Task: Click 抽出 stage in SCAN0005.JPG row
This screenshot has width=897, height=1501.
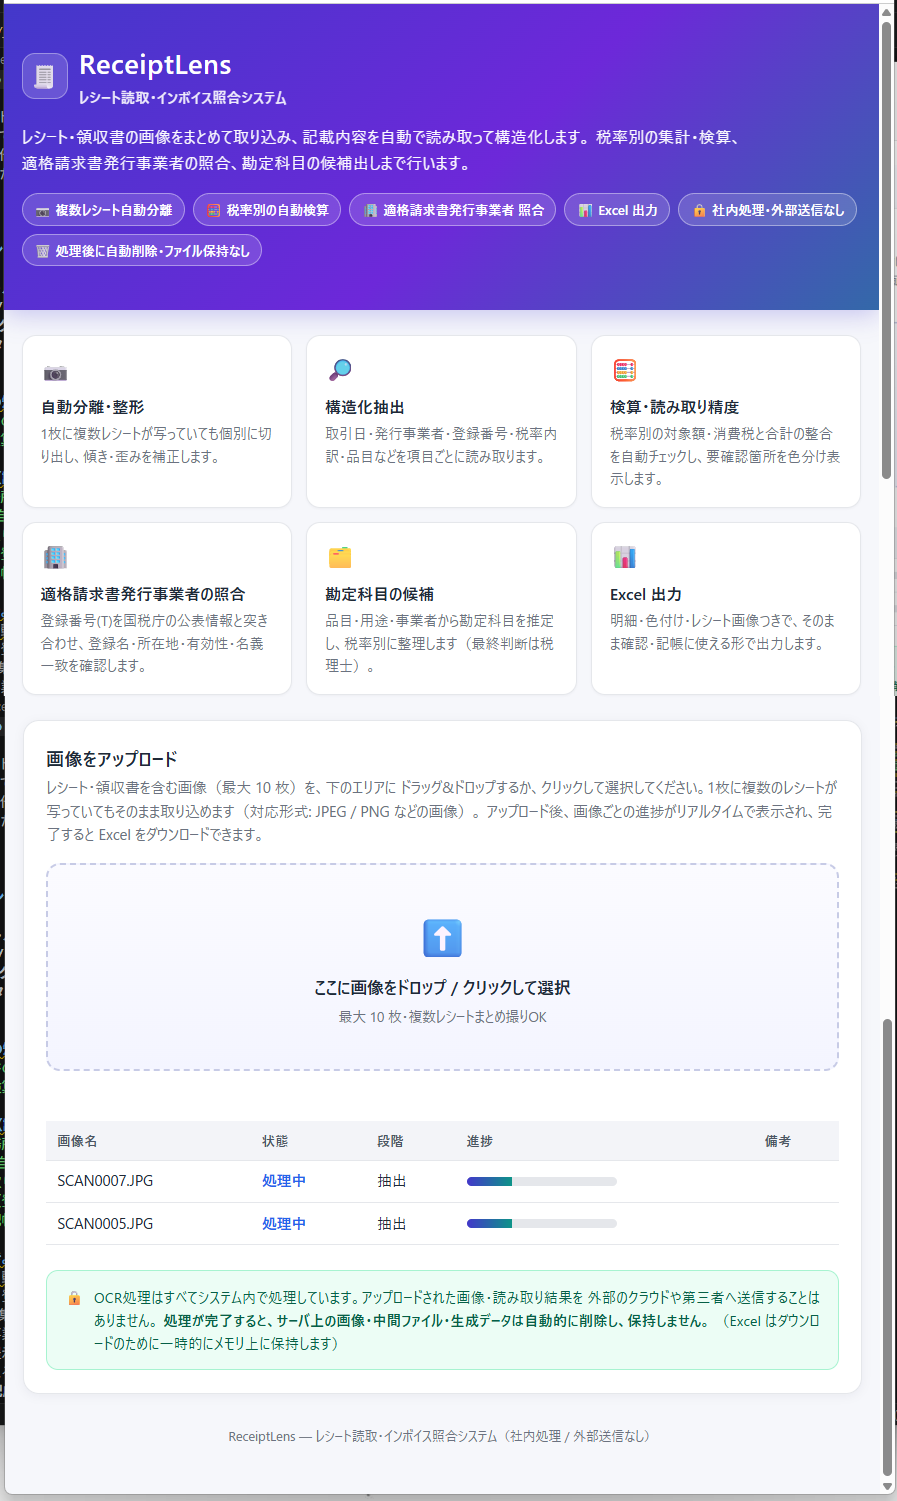Action: [x=392, y=1224]
